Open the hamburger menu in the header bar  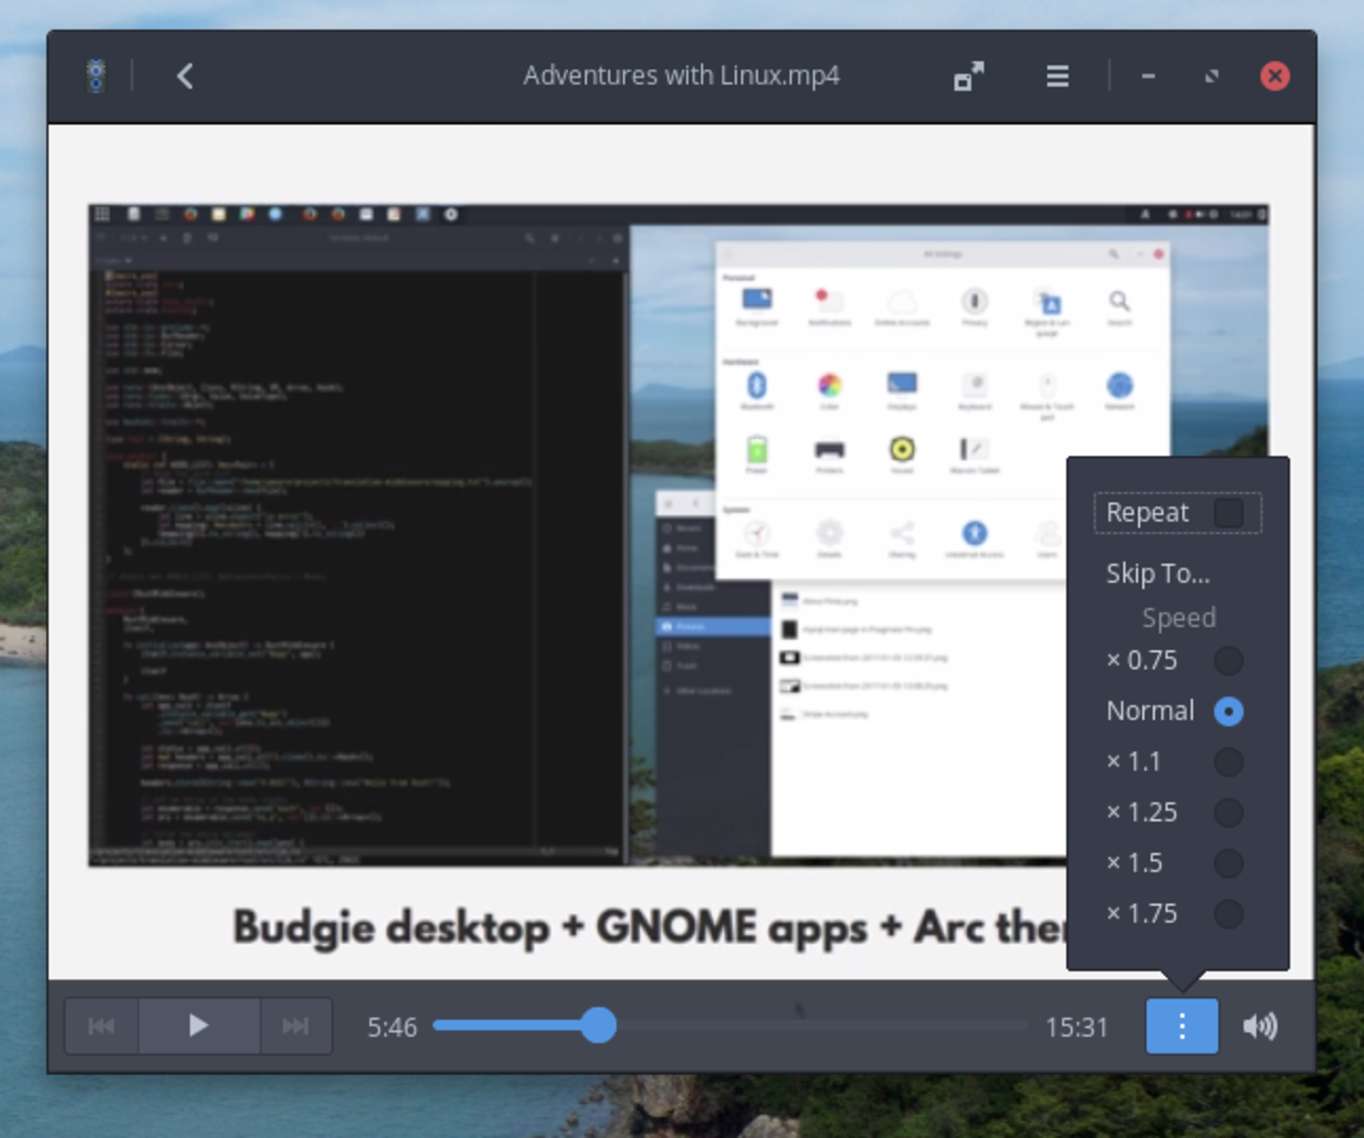tap(1057, 76)
